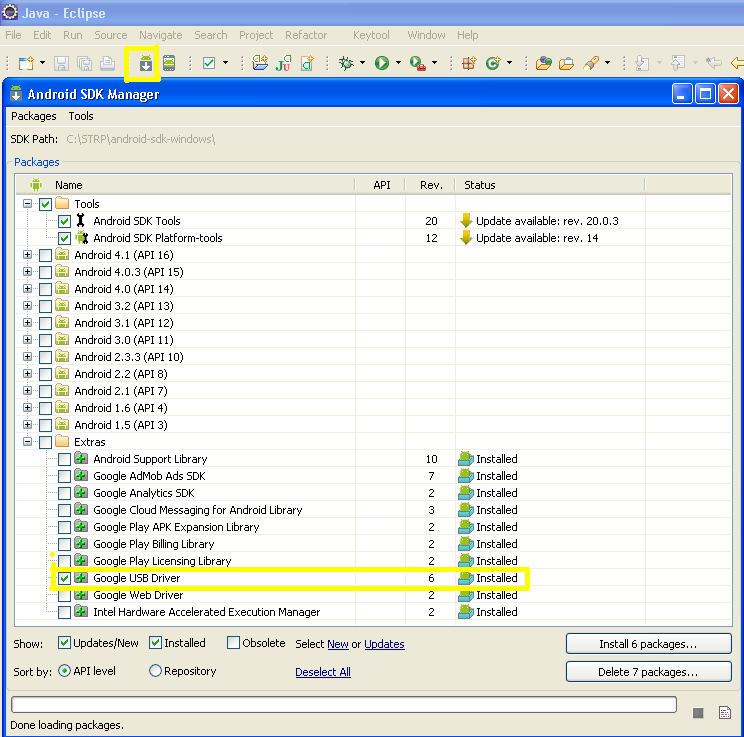The width and height of the screenshot is (744, 737).
Task: Uncheck the Tools folder checkbox
Action: click(46, 205)
